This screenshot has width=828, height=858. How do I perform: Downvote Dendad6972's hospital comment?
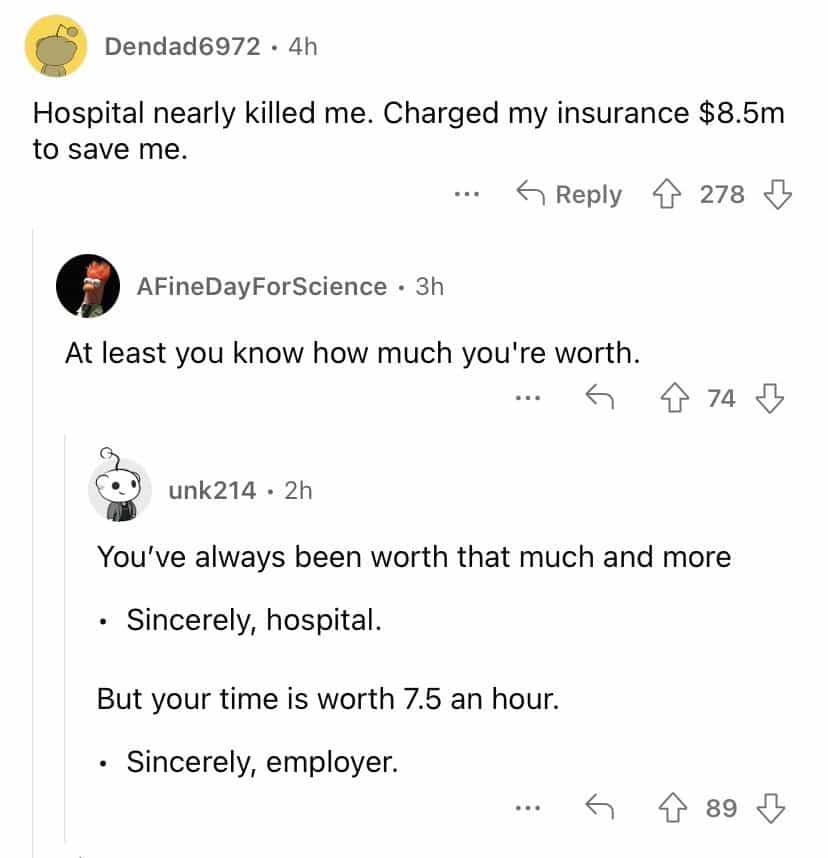point(777,194)
